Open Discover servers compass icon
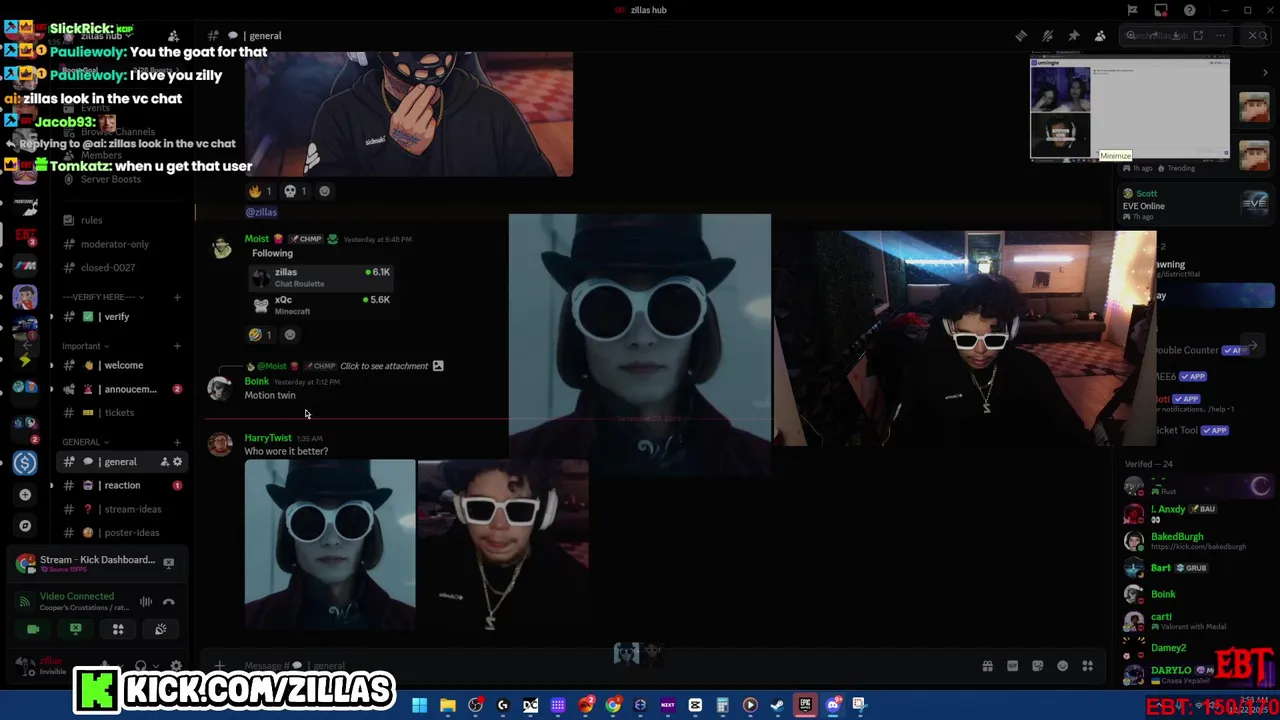This screenshot has width=1280, height=720. 25,526
